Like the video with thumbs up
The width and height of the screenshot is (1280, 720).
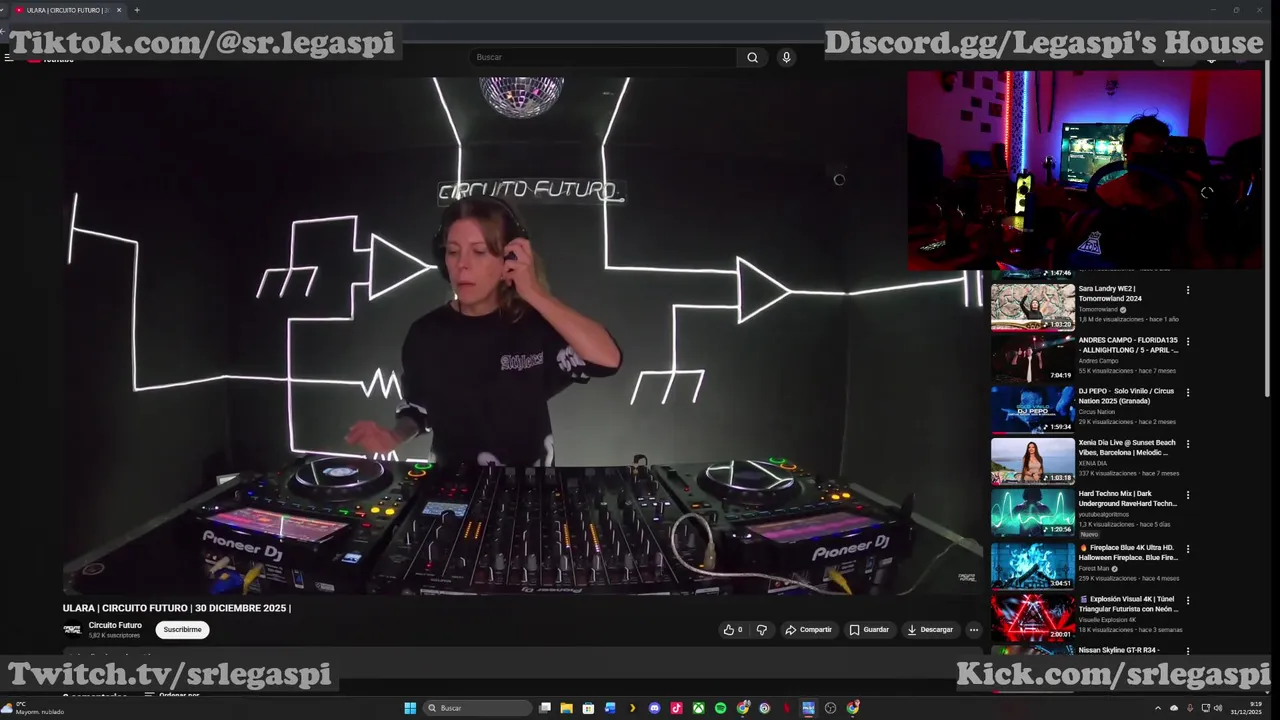point(733,630)
